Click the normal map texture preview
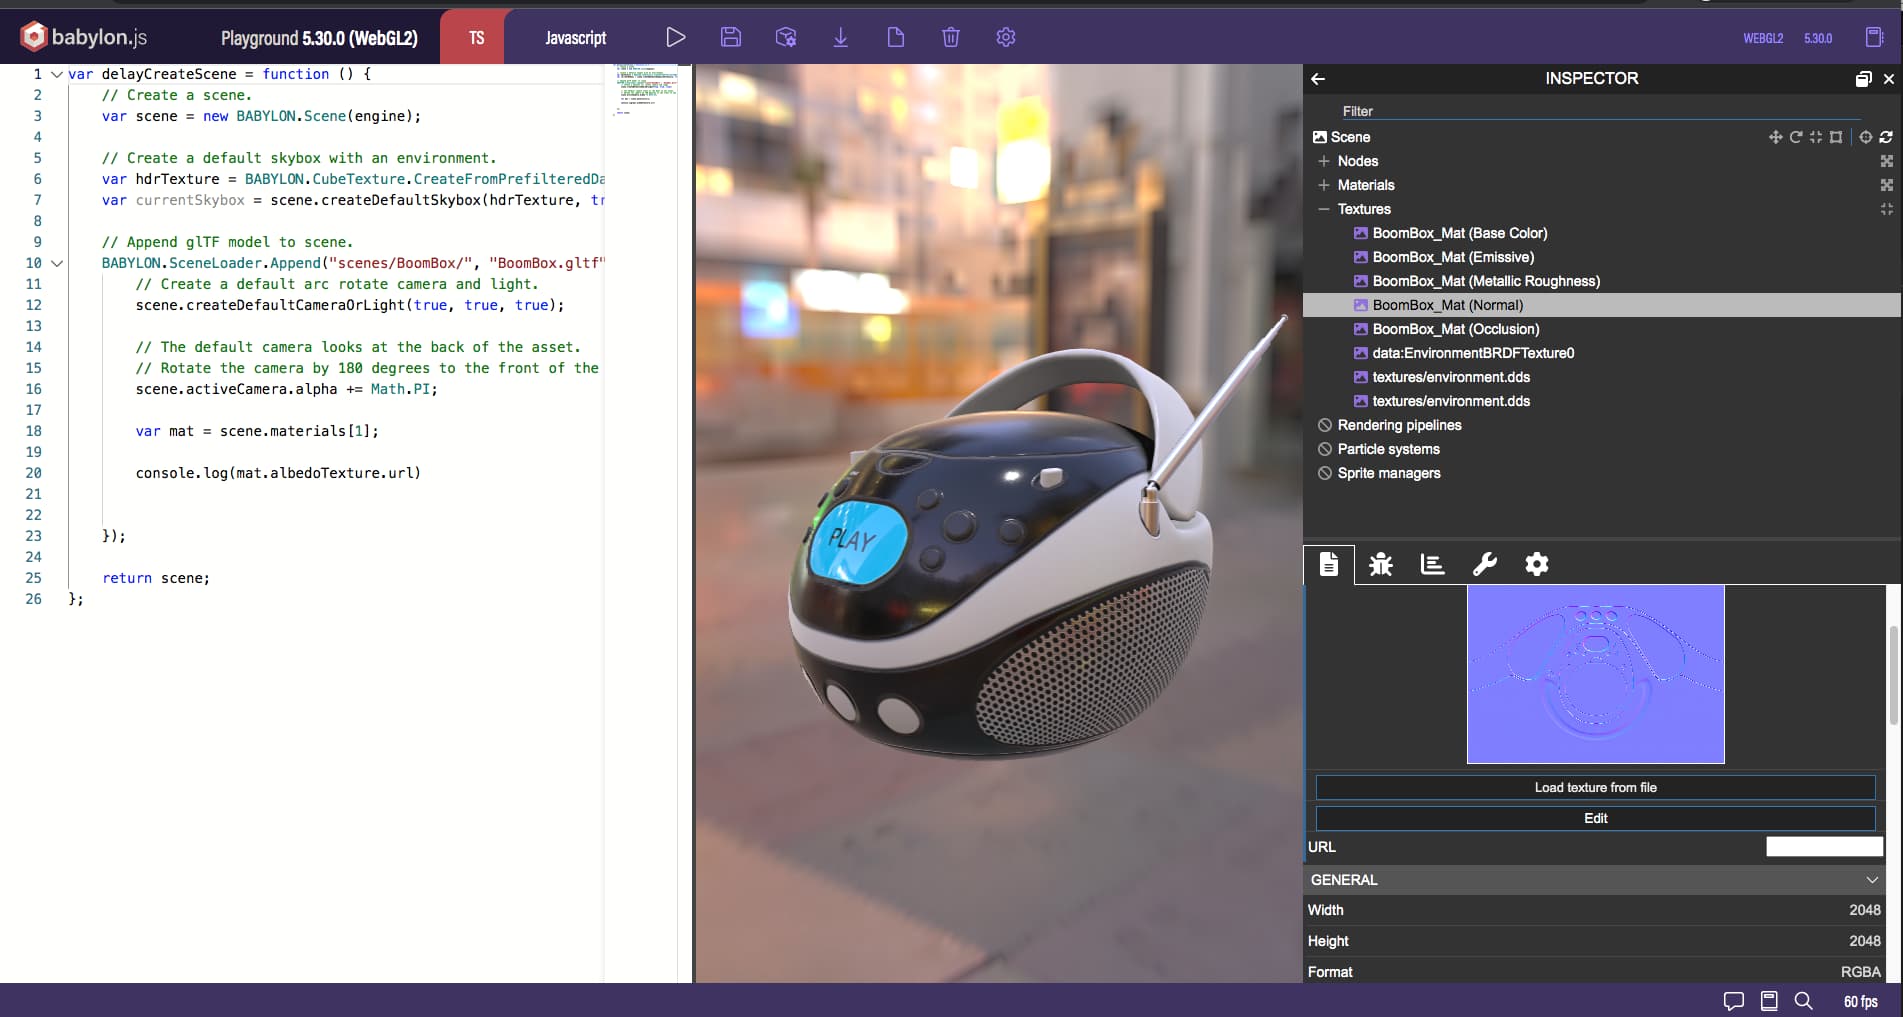Image resolution: width=1903 pixels, height=1017 pixels. click(1596, 674)
